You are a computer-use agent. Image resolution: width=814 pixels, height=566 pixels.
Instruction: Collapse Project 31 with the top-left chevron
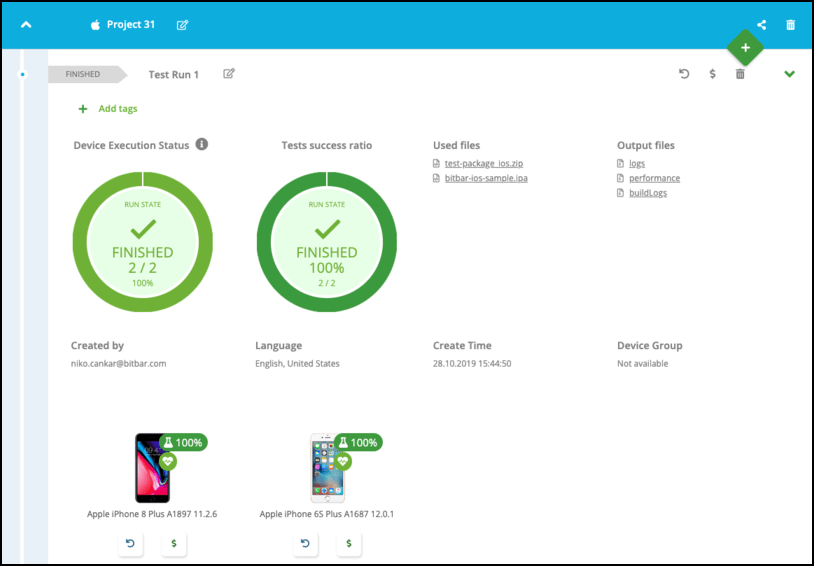tap(26, 25)
